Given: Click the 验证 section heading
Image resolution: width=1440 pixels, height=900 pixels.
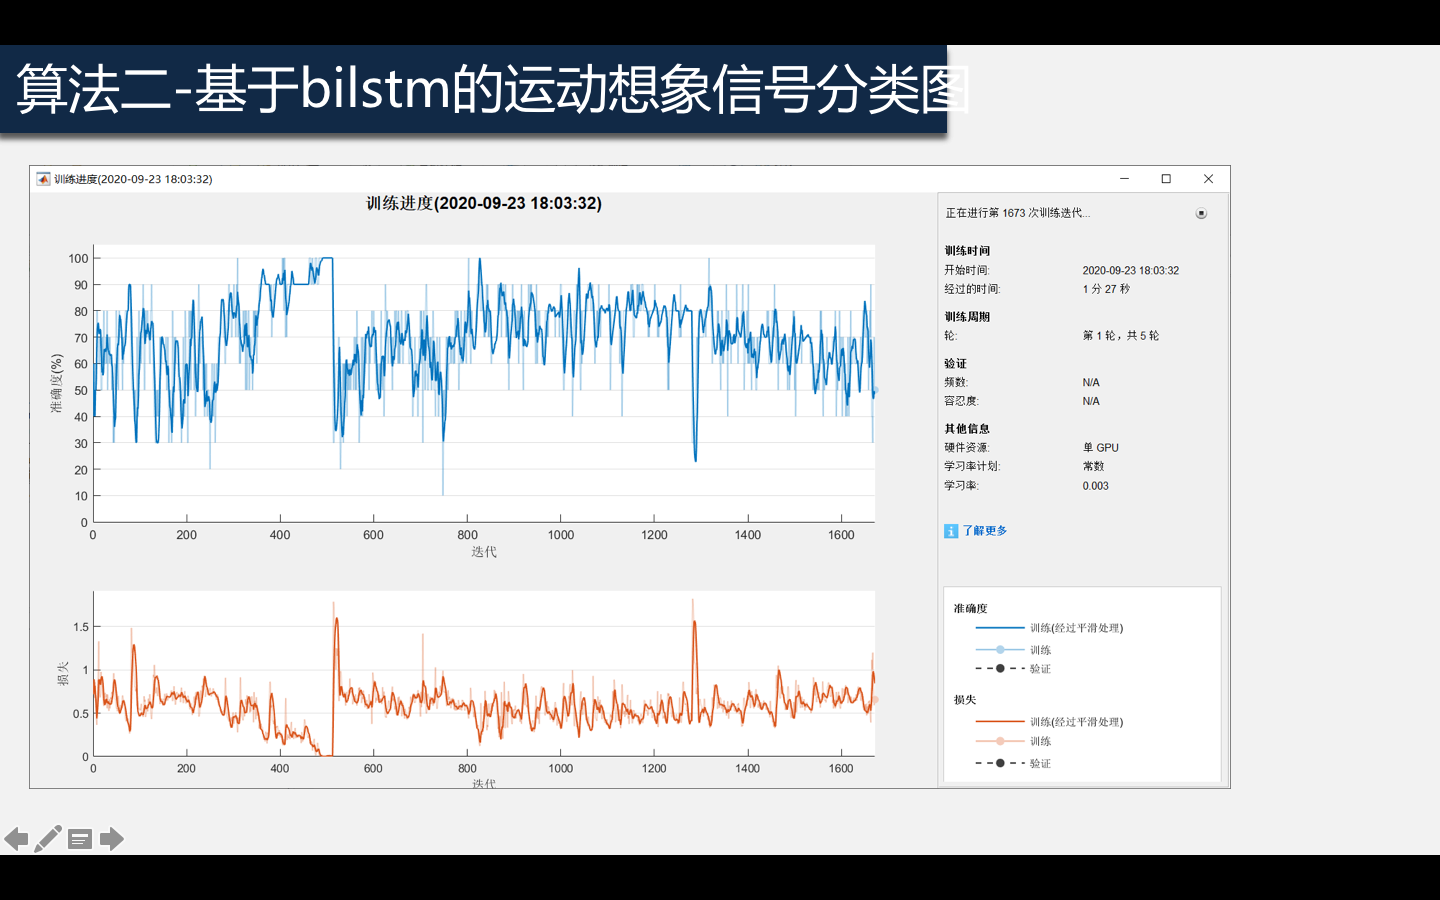Looking at the screenshot, I should click(x=956, y=364).
